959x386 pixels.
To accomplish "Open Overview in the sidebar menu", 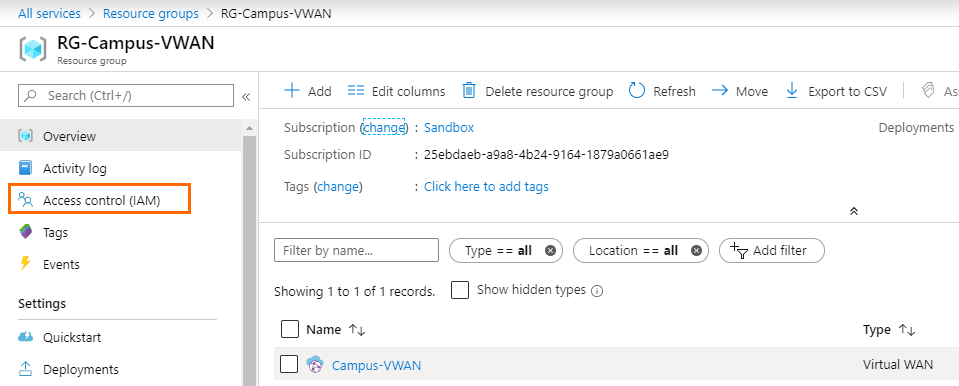I will pyautogui.click(x=120, y=136).
